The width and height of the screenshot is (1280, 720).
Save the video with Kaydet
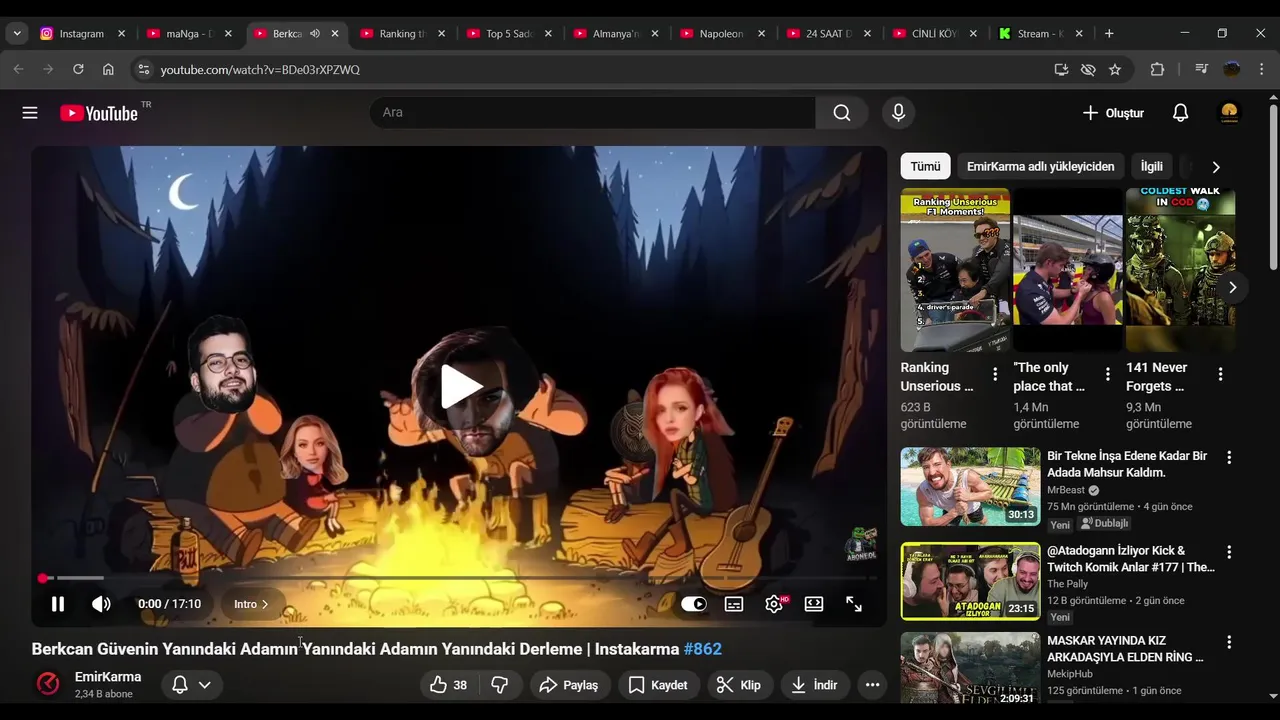[x=658, y=685]
